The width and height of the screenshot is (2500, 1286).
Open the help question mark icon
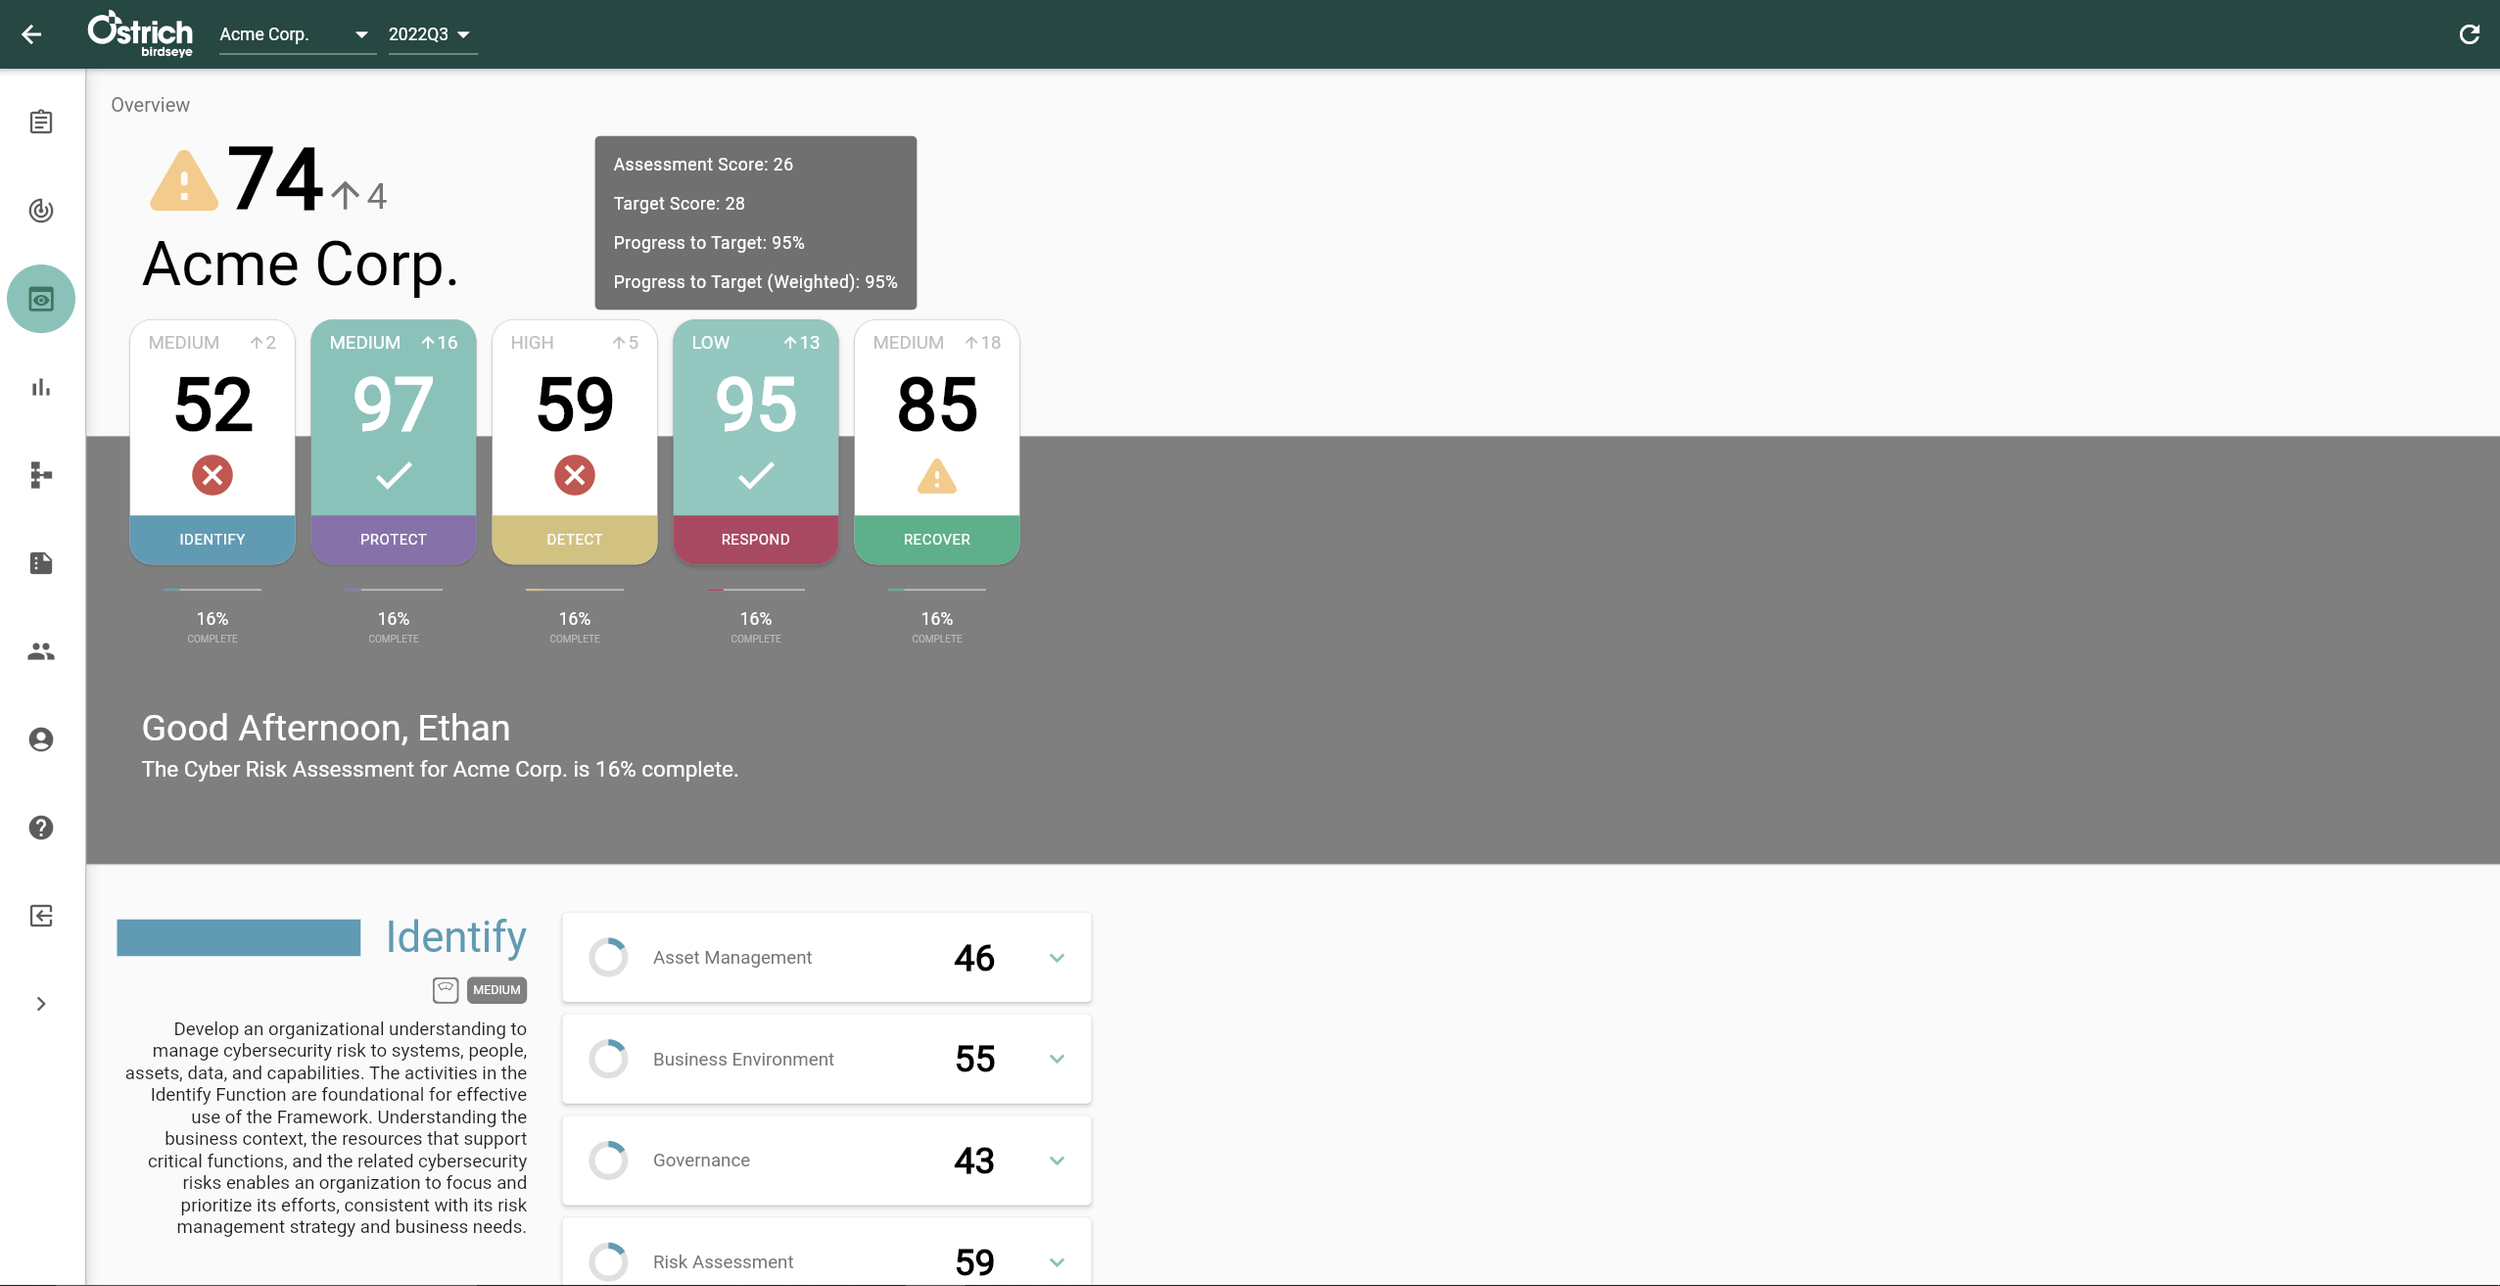(41, 828)
